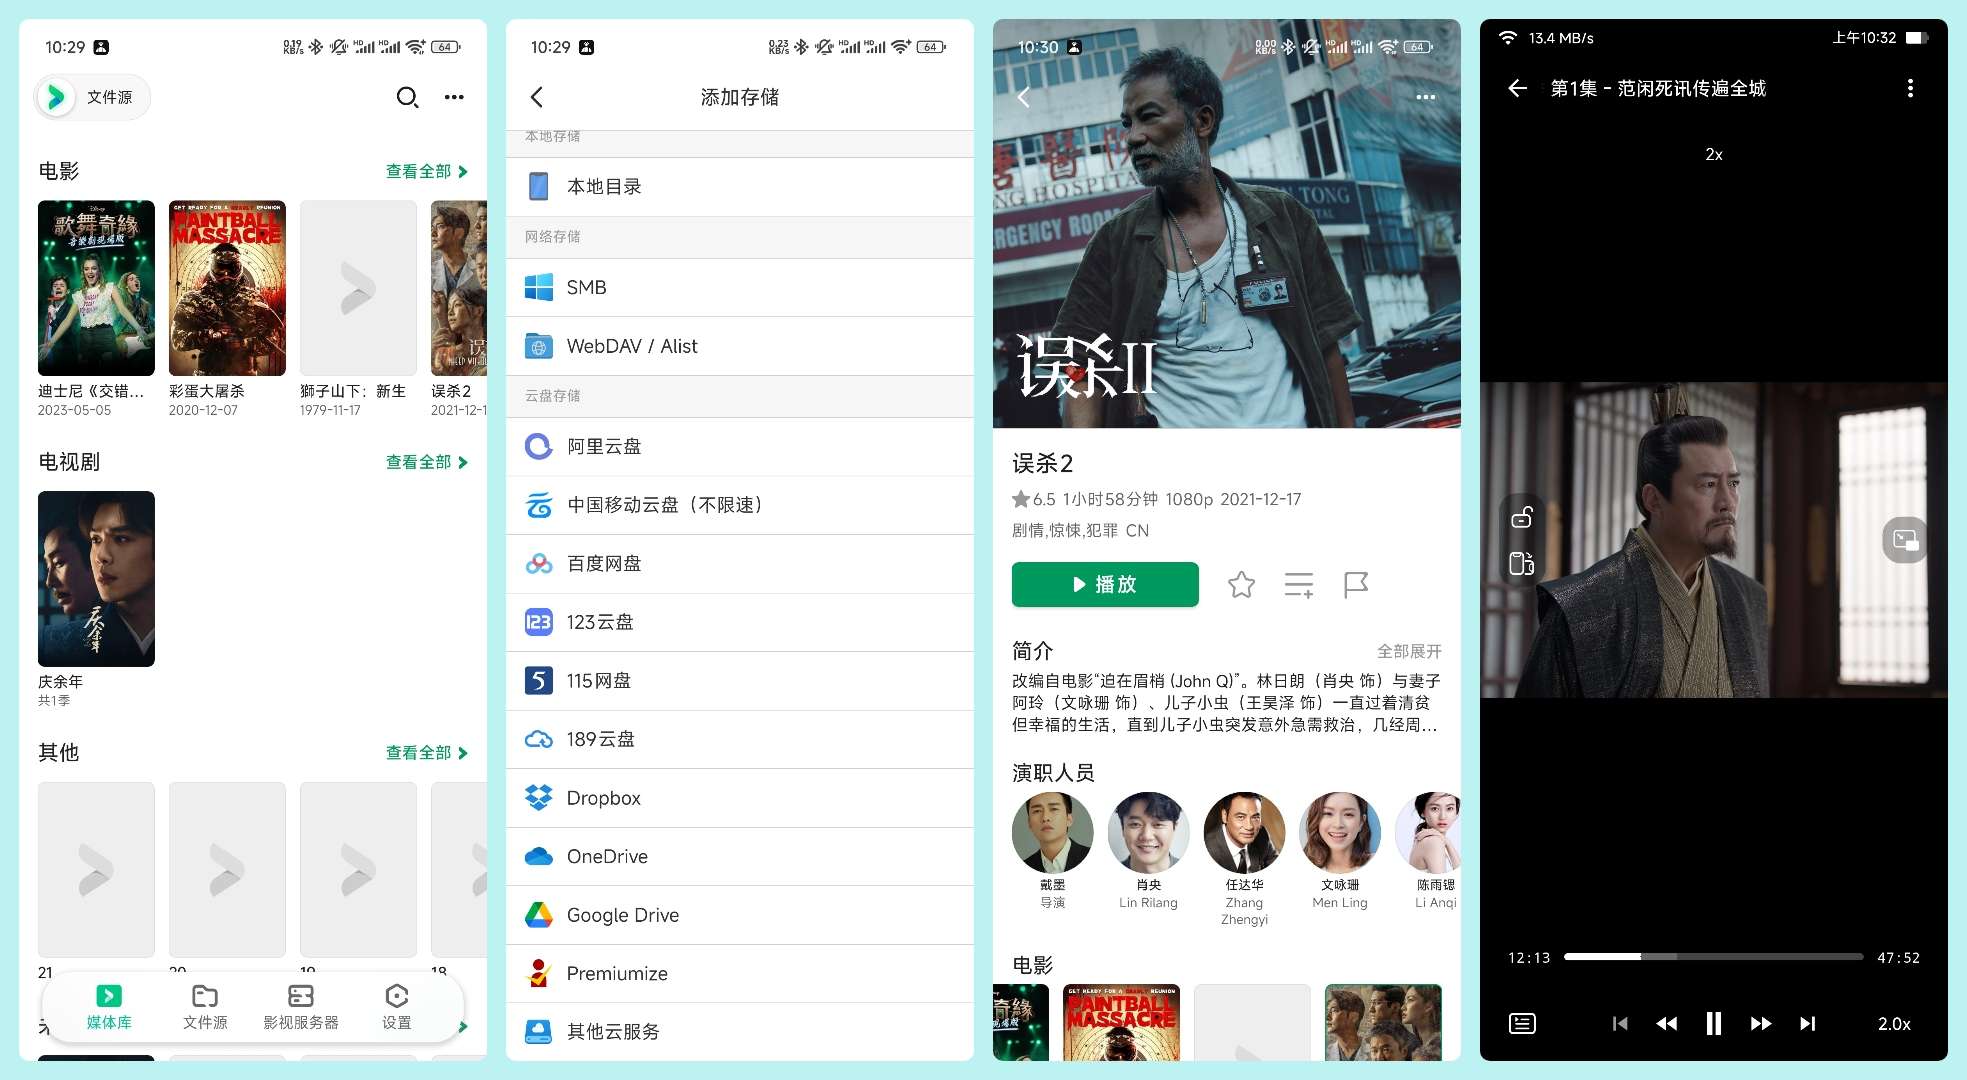Tap the flag icon on the 误杀2 page
The width and height of the screenshot is (1967, 1080).
pos(1356,585)
